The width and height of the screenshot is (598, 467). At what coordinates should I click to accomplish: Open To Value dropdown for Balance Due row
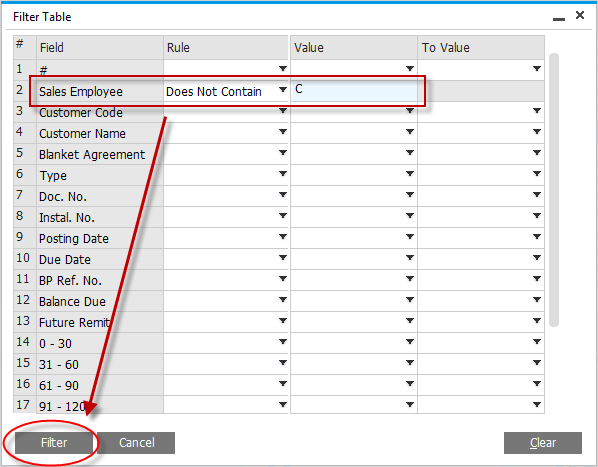click(537, 300)
